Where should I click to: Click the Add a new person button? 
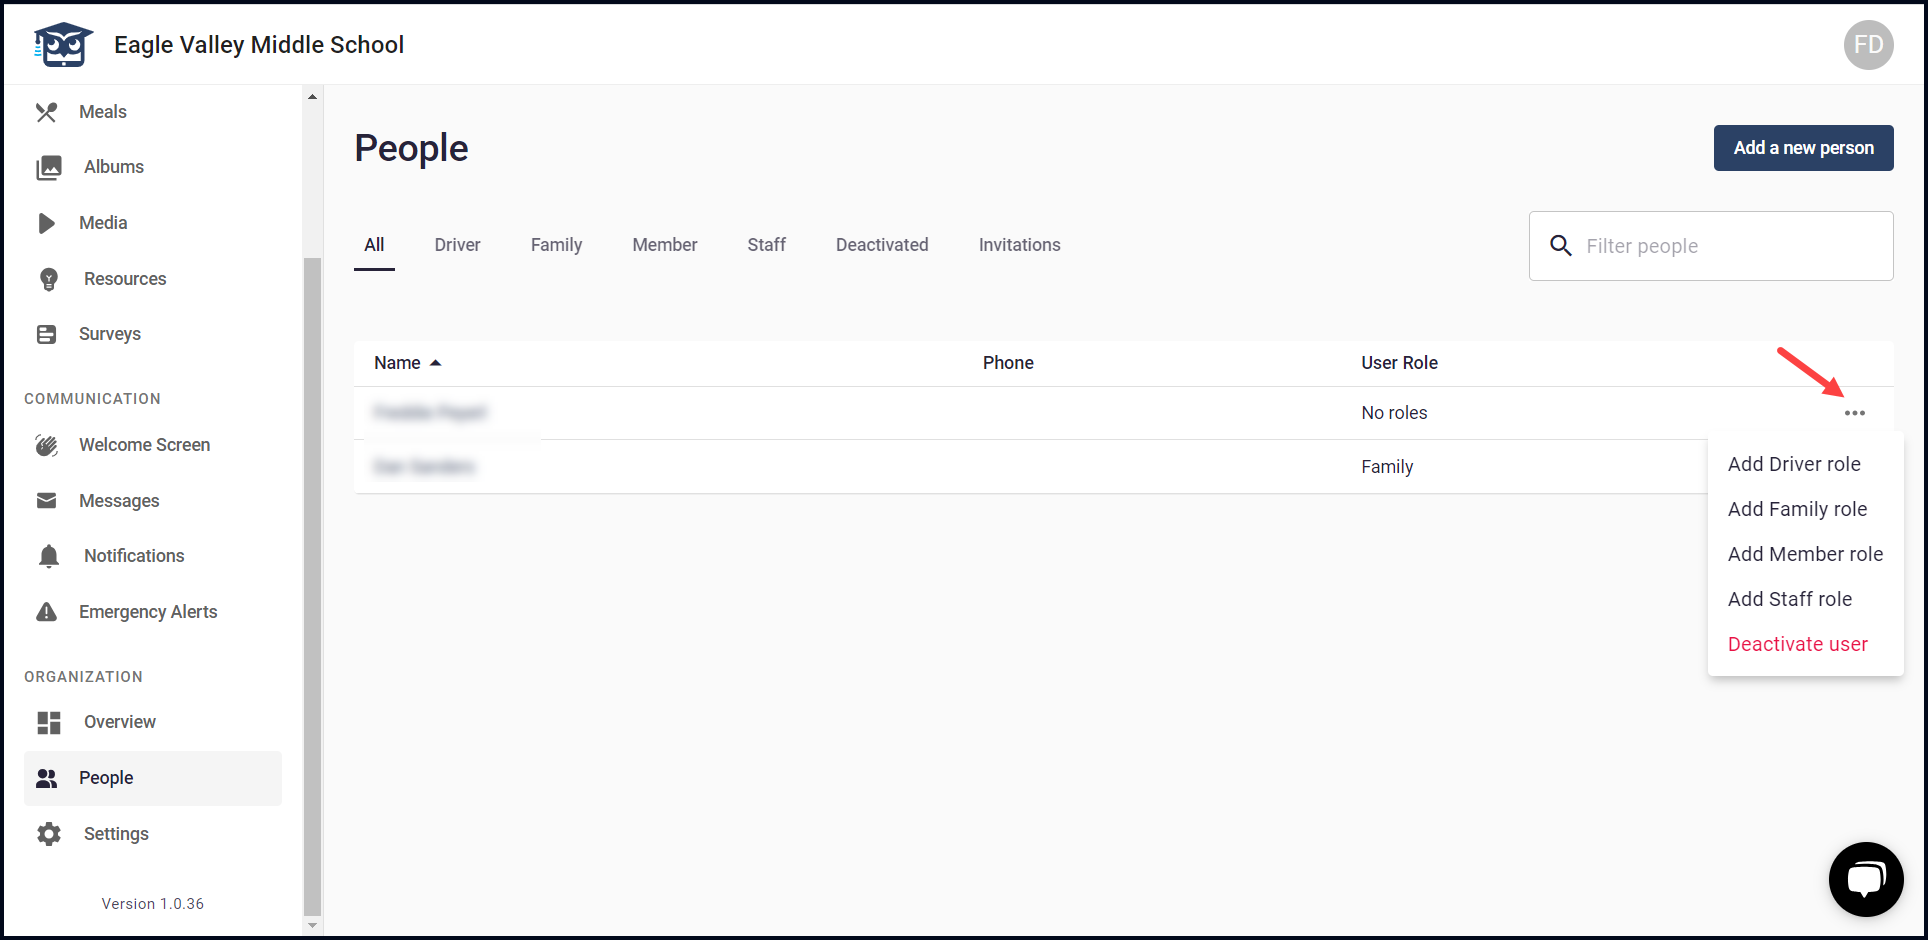[x=1803, y=148]
